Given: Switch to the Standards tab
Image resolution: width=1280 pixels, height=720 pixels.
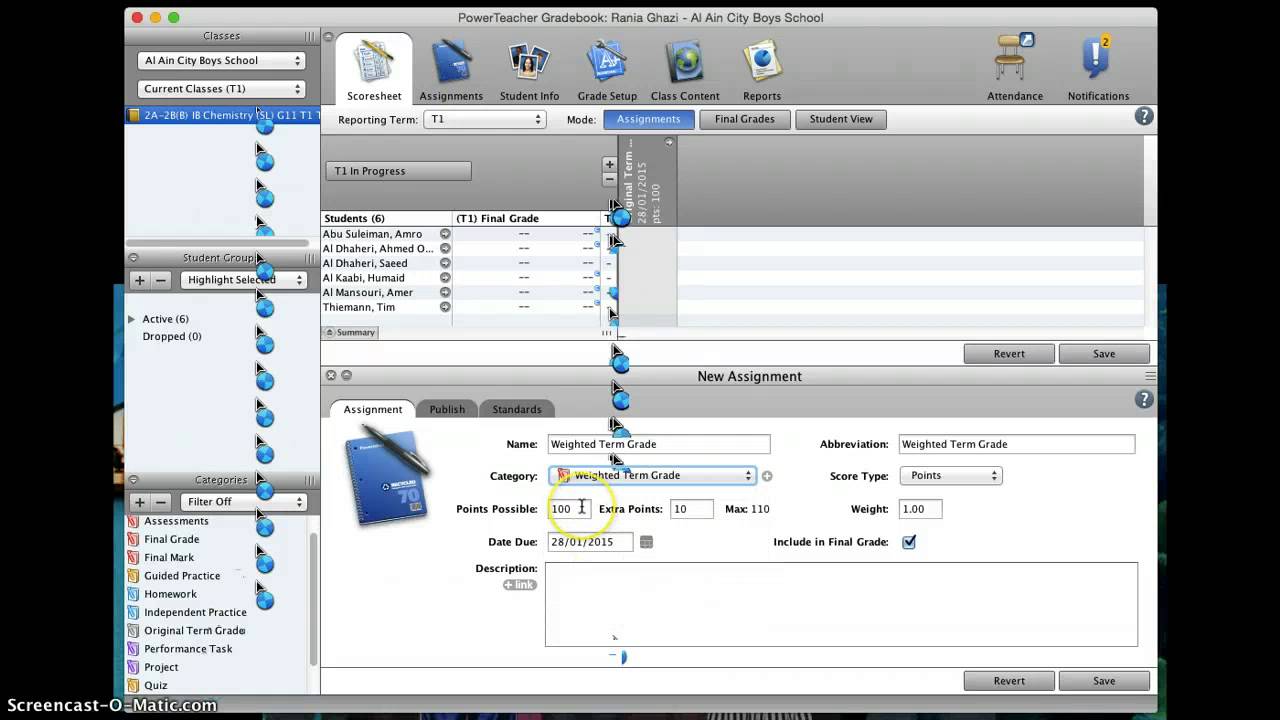Looking at the screenshot, I should [516, 409].
